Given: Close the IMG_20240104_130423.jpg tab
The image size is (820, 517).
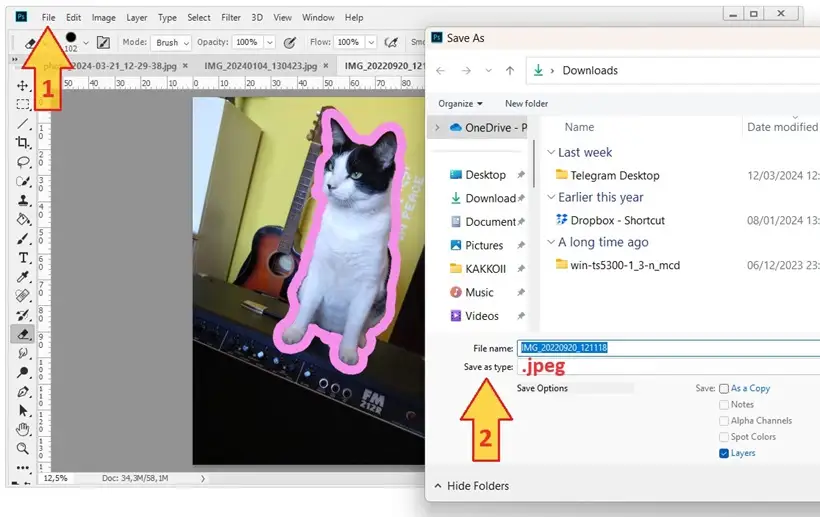Looking at the screenshot, I should pos(326,66).
